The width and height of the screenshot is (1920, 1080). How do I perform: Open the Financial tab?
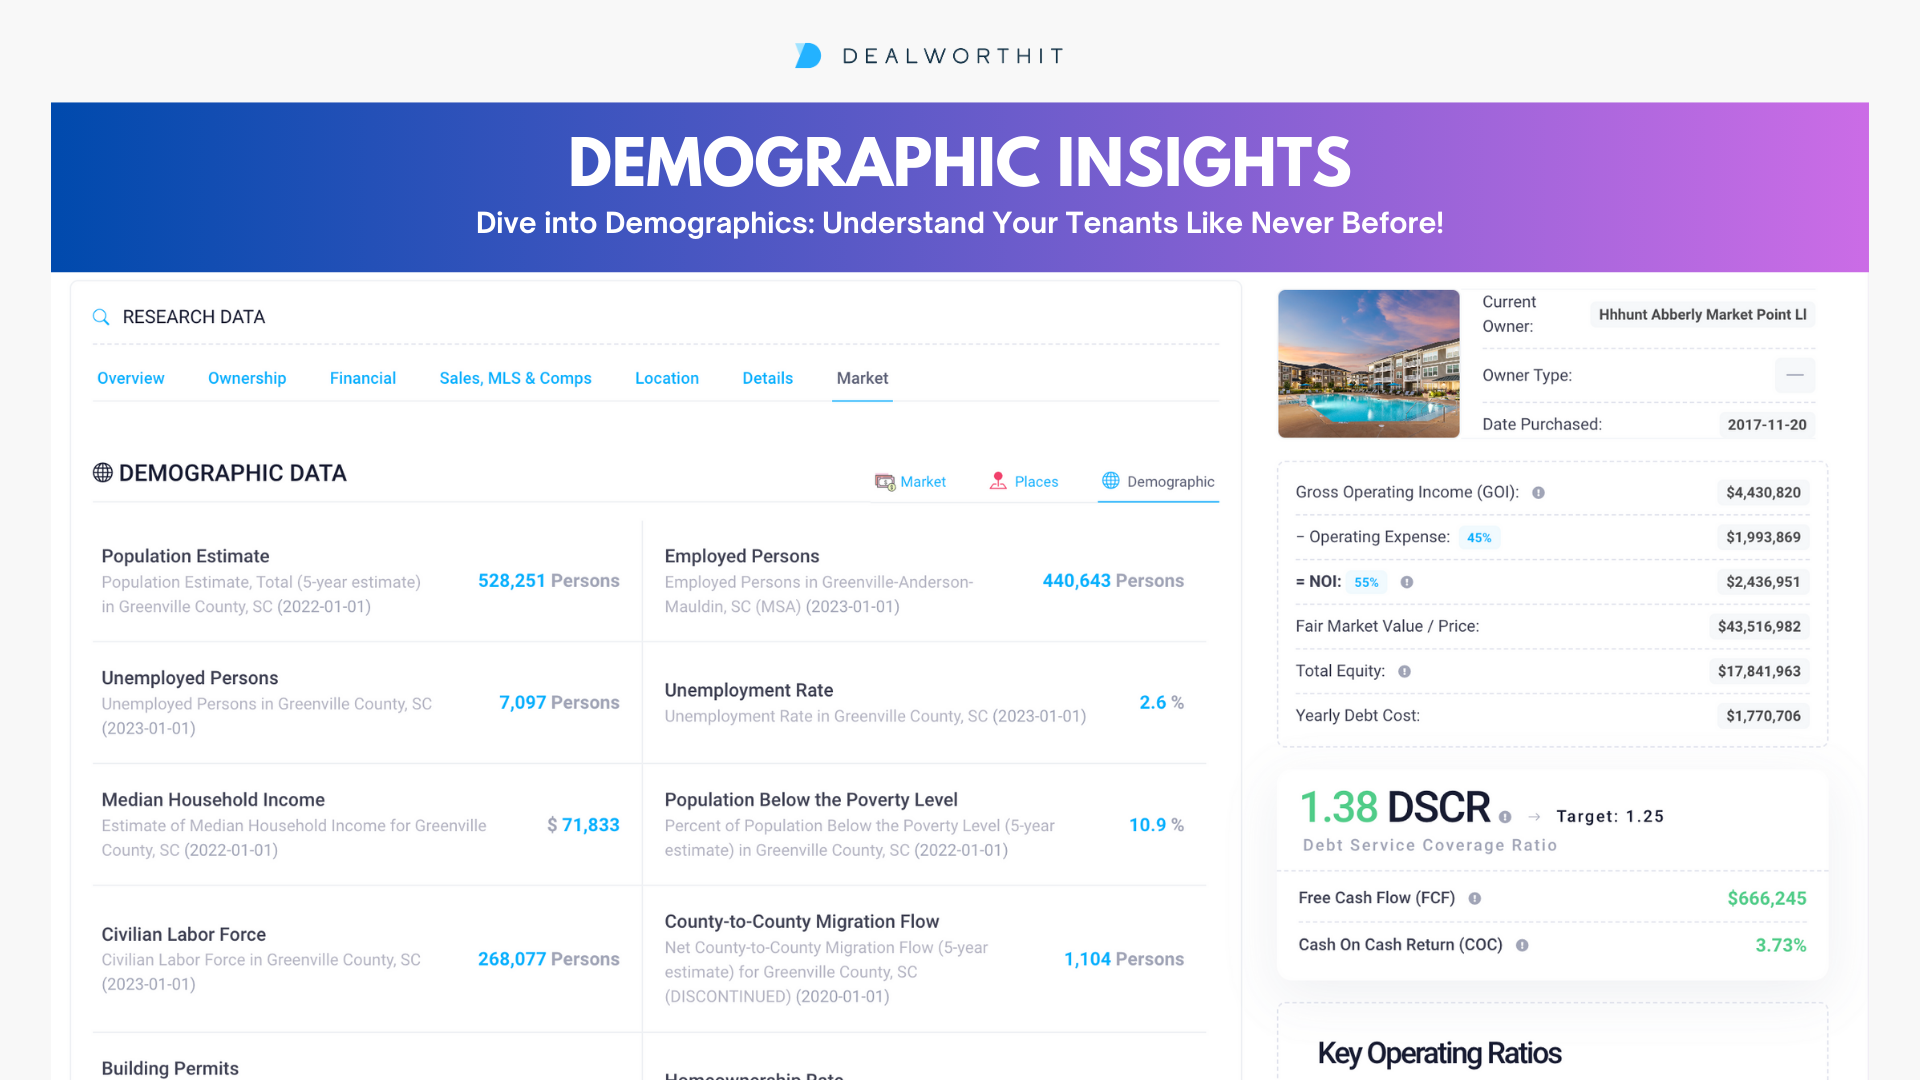[363, 378]
